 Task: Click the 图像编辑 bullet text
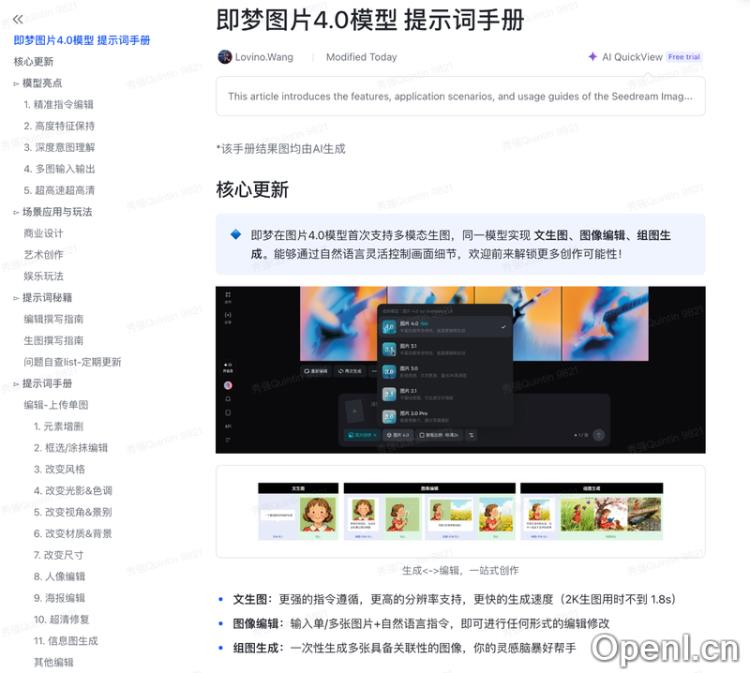(421, 624)
